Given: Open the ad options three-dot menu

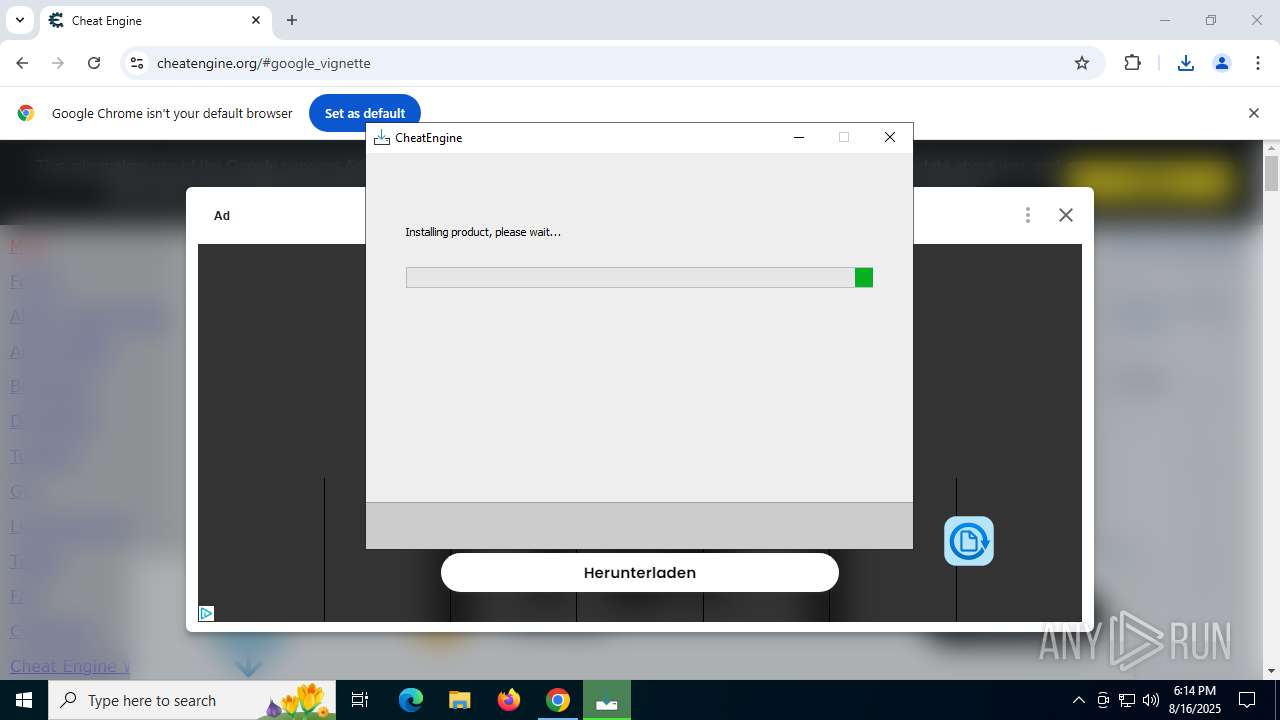Looking at the screenshot, I should 1027,215.
